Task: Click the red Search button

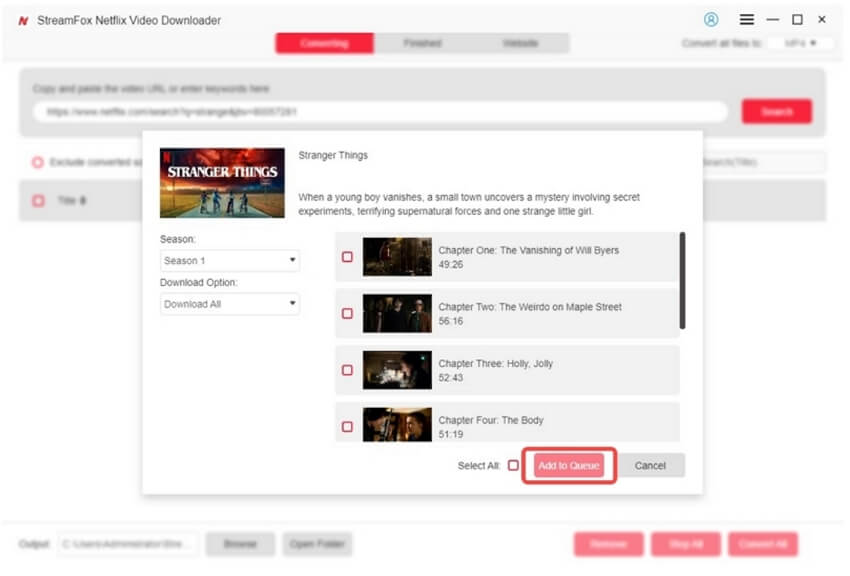Action: pyautogui.click(x=777, y=112)
